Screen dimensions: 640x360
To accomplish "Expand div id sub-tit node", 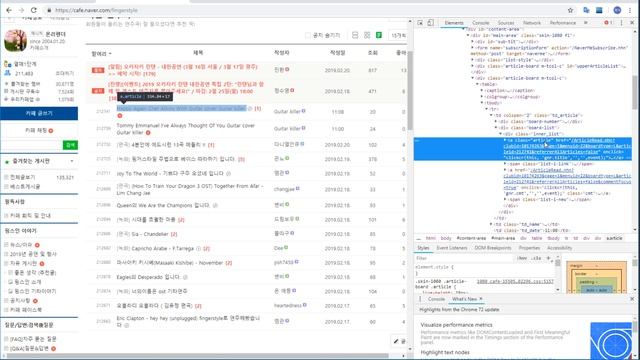I will pyautogui.click(x=473, y=42).
